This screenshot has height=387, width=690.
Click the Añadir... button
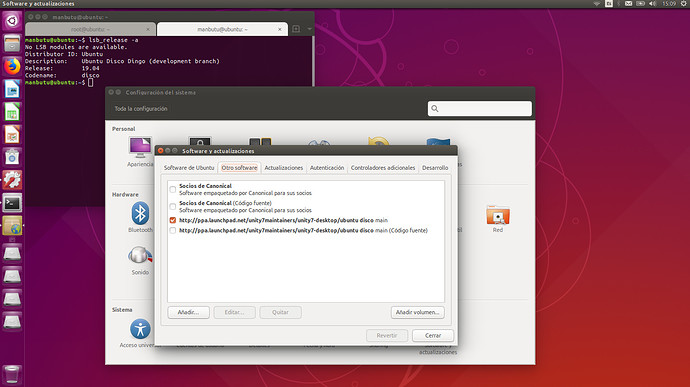[188, 312]
